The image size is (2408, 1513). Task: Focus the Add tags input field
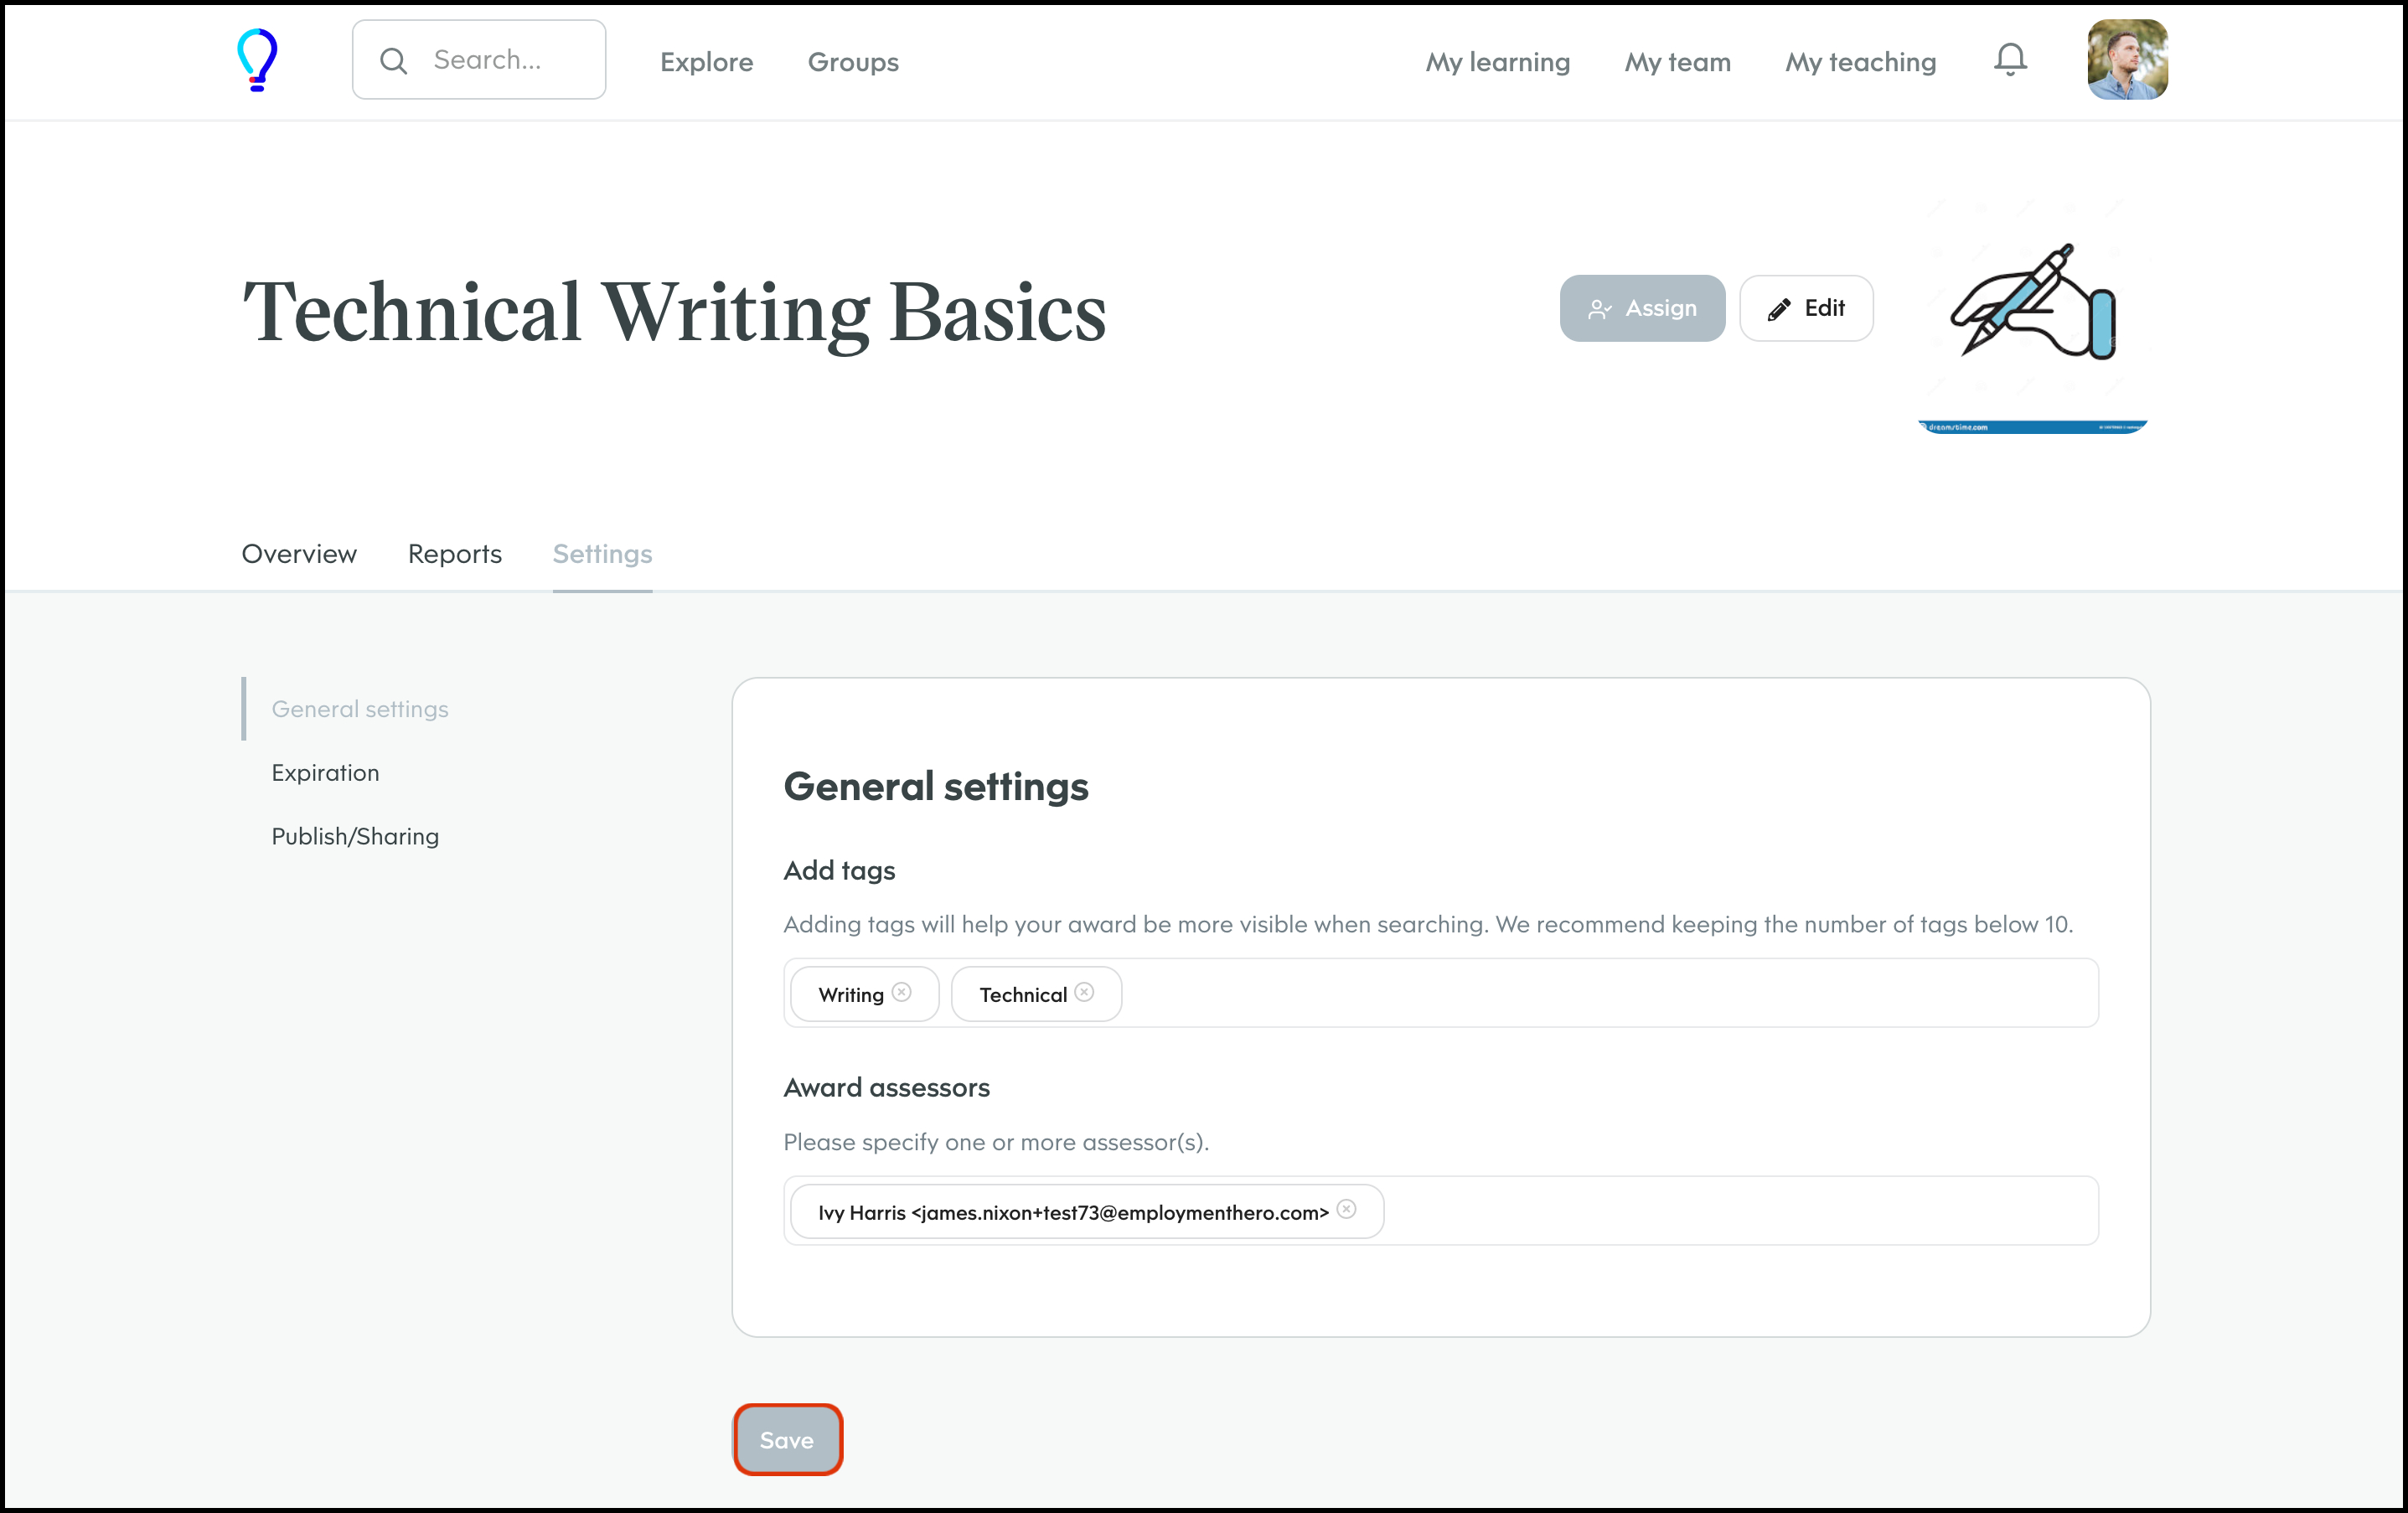(x=1600, y=993)
